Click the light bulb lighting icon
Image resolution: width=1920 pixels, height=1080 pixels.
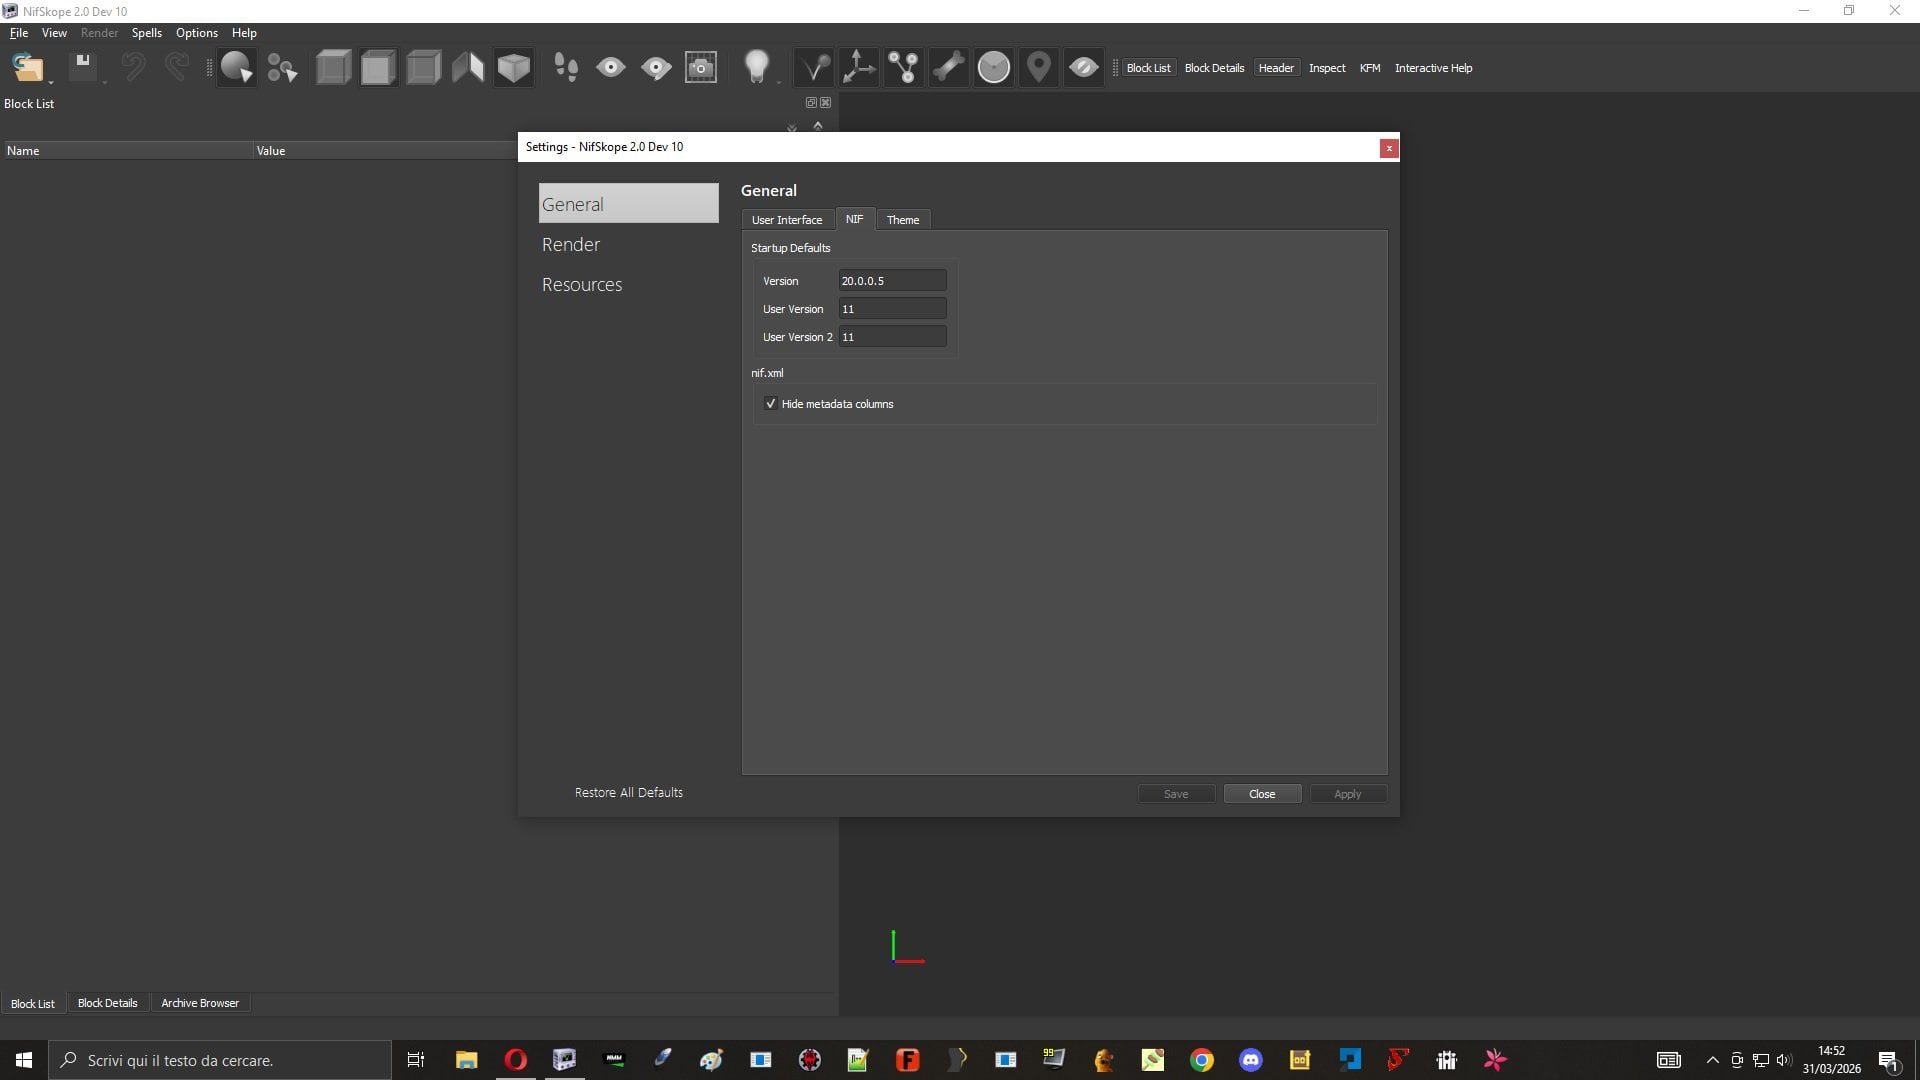tap(757, 68)
